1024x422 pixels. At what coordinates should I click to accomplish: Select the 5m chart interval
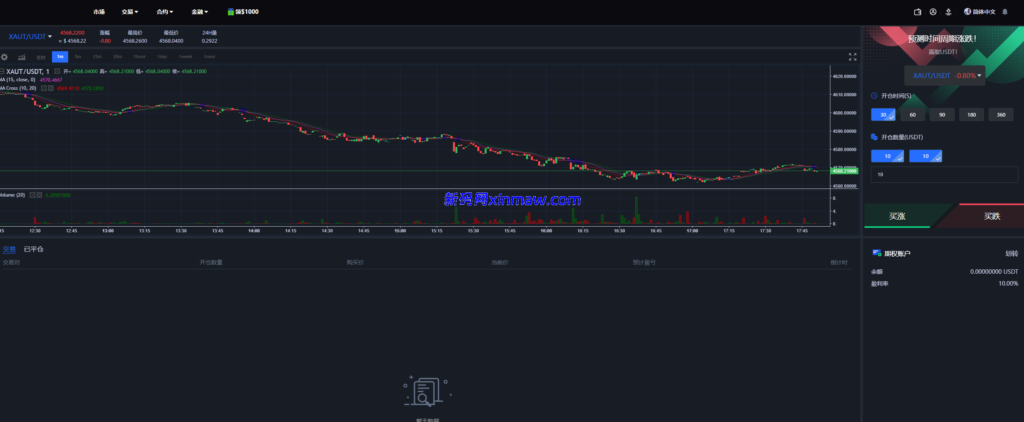point(78,57)
